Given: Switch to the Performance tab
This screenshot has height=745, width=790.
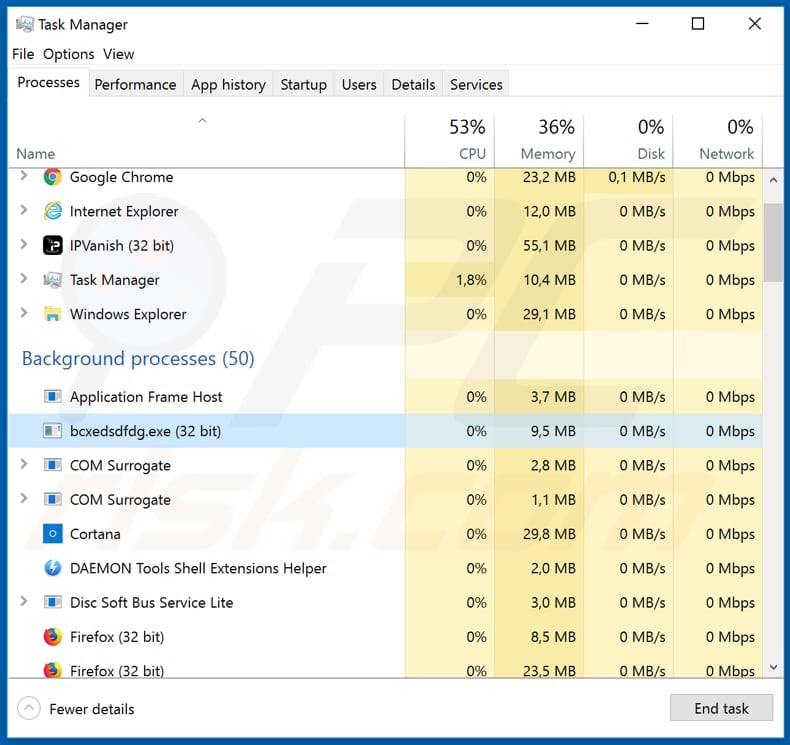Looking at the screenshot, I should 136,85.
